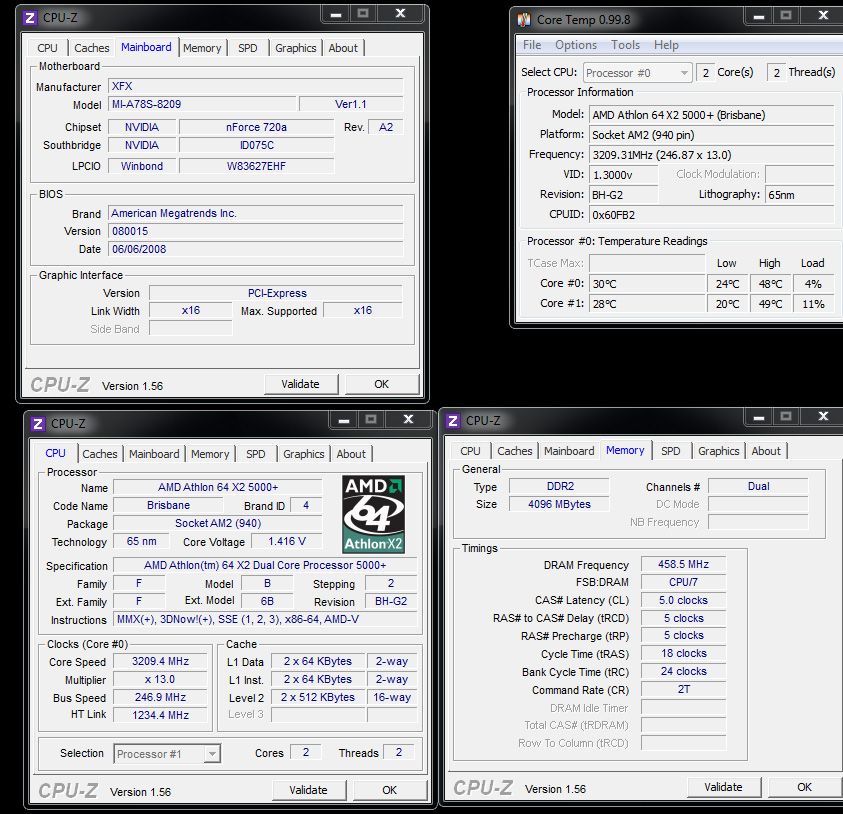
Task: Open the About tab in the Memory window
Action: point(766,451)
